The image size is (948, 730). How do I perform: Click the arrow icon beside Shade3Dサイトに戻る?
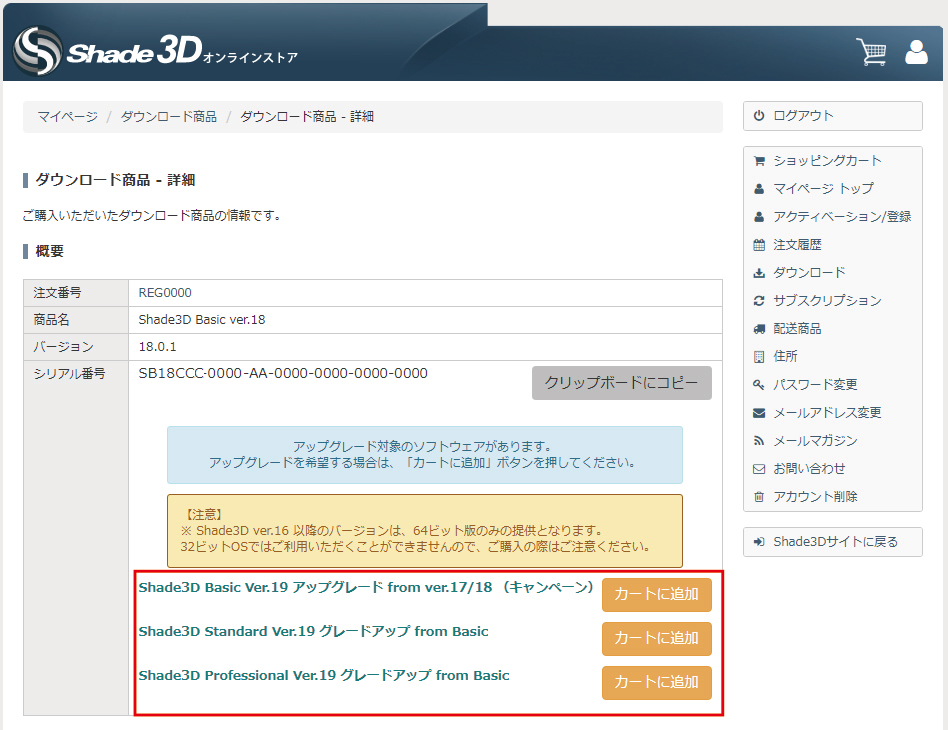[x=759, y=542]
